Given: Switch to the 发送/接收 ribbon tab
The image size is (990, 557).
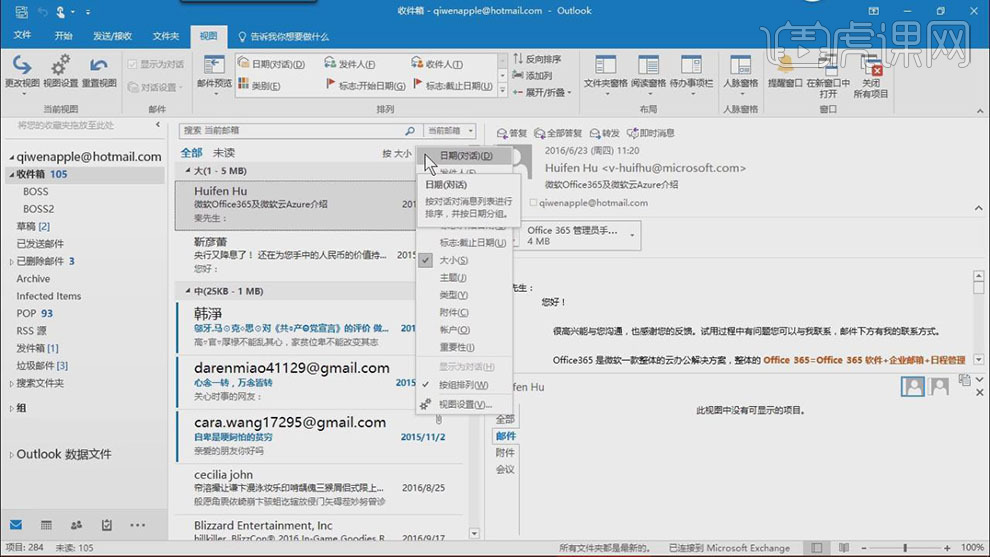Looking at the screenshot, I should point(112,36).
